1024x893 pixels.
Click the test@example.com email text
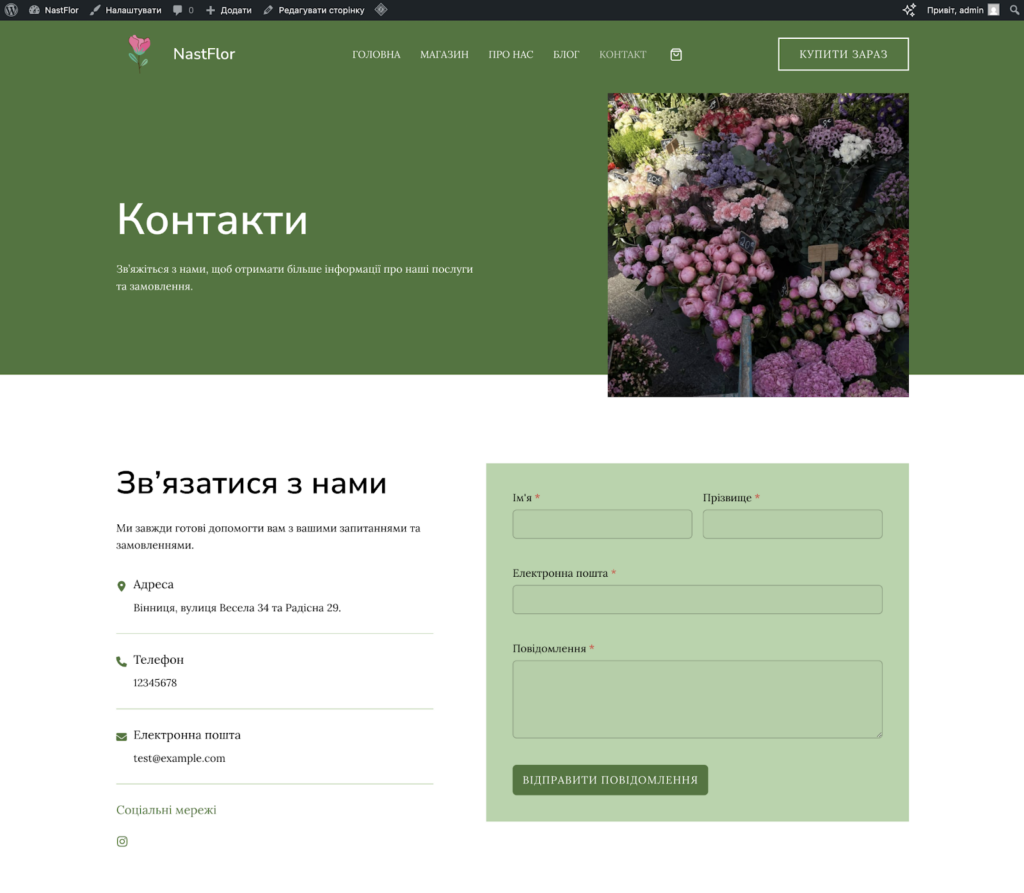point(179,758)
